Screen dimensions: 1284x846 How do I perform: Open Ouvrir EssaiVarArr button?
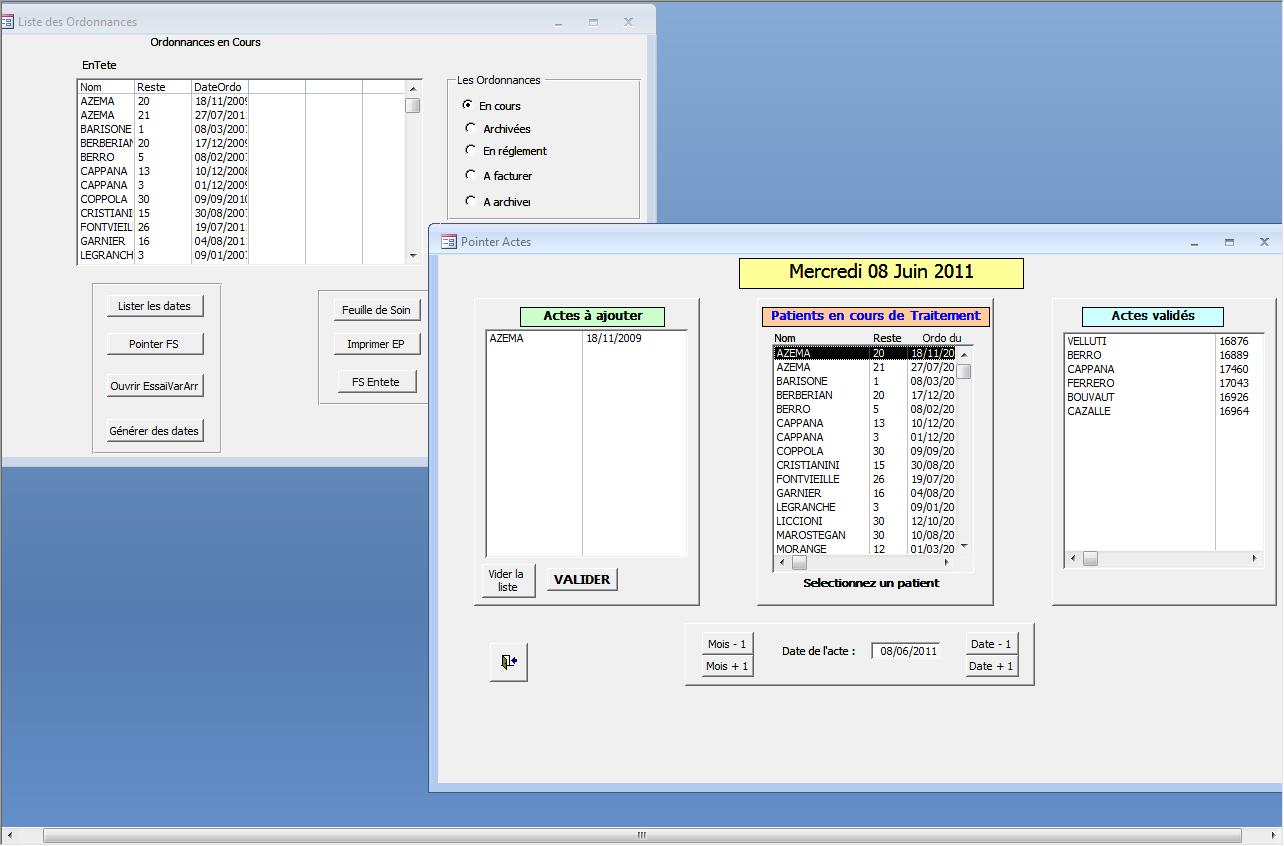click(x=154, y=386)
